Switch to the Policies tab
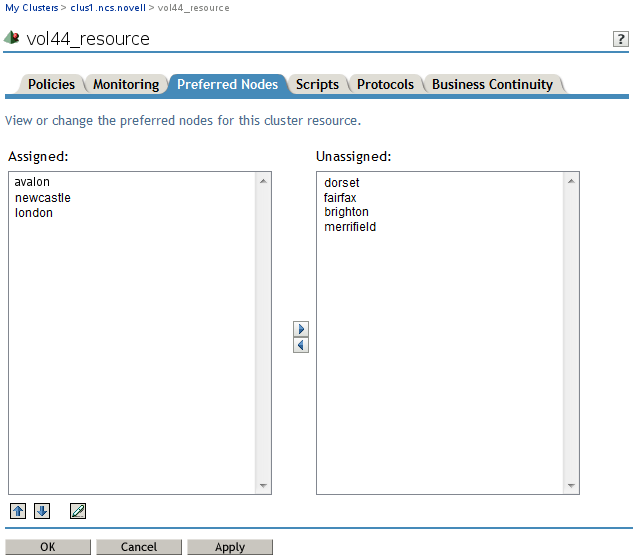 click(x=51, y=84)
